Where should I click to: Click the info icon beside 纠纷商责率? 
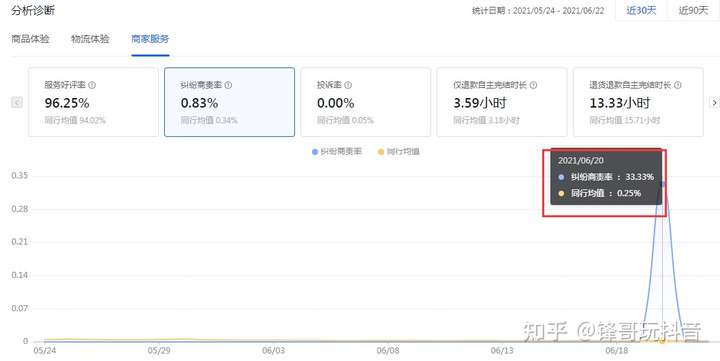[228, 85]
